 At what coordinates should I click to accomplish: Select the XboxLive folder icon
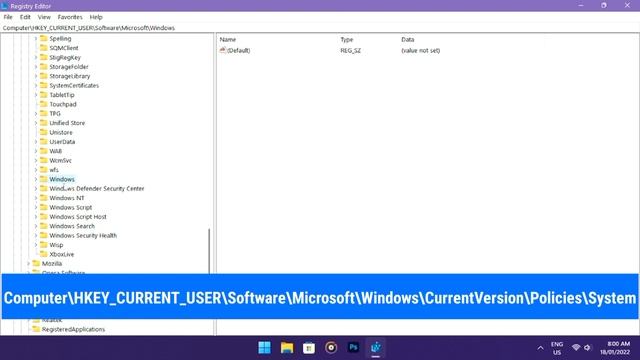pyautogui.click(x=44, y=254)
